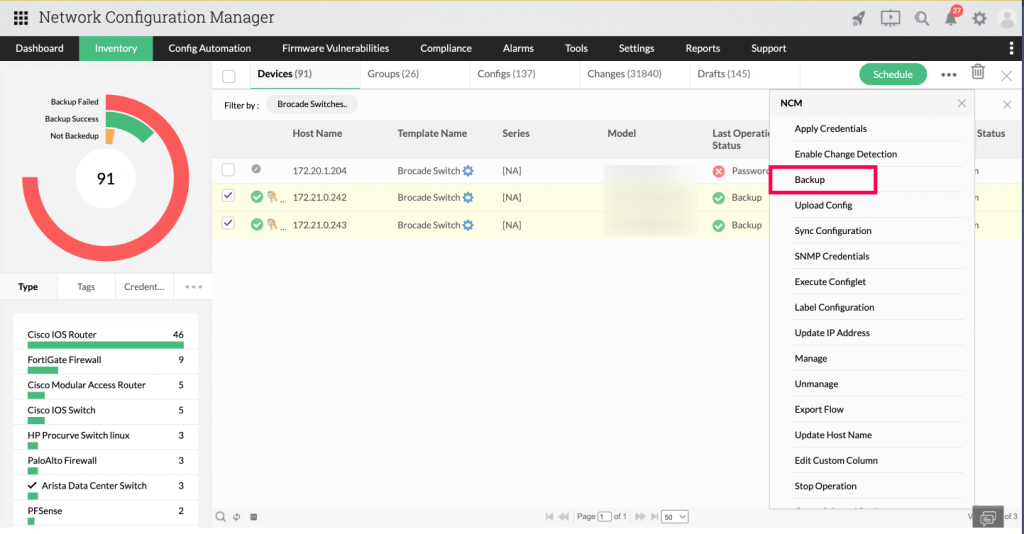Open the apps grid menu icon
Viewport: 1024px width, 534px height.
point(21,18)
